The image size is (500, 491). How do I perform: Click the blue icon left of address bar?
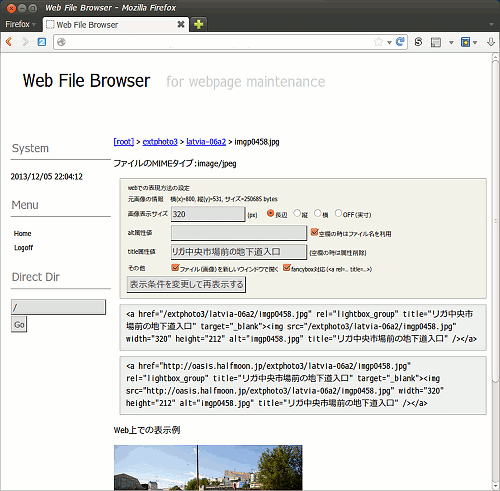(42, 42)
